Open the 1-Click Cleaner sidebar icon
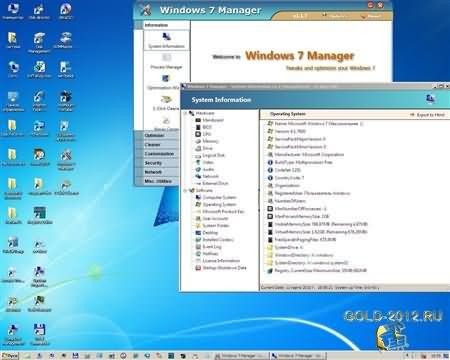Screen dimensions: 450x360 tap(166, 103)
